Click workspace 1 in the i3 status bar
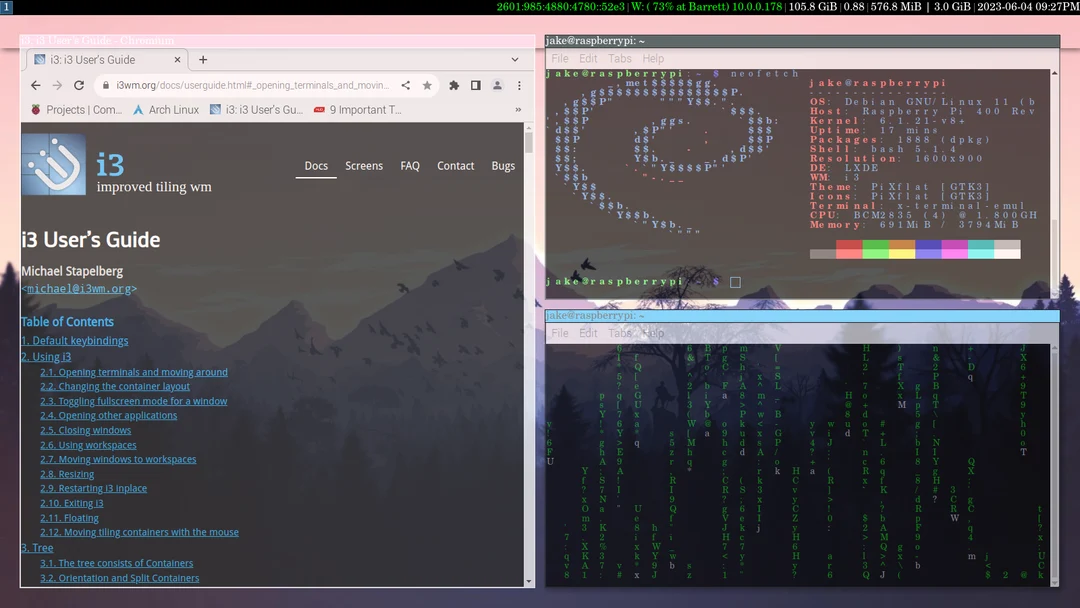The height and width of the screenshot is (608, 1080). (x=6, y=6)
